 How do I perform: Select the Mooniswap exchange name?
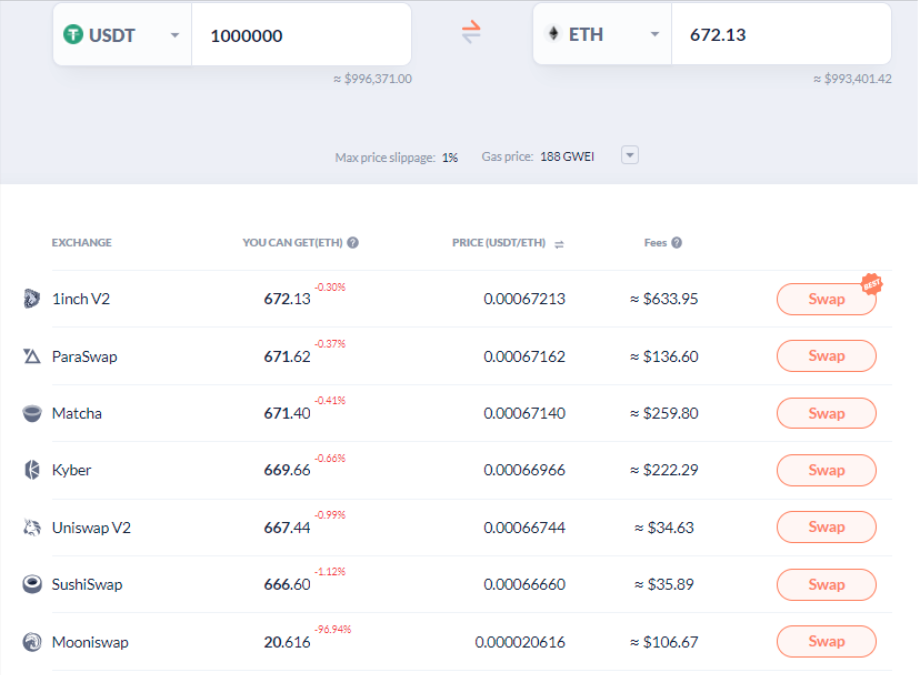(x=90, y=642)
